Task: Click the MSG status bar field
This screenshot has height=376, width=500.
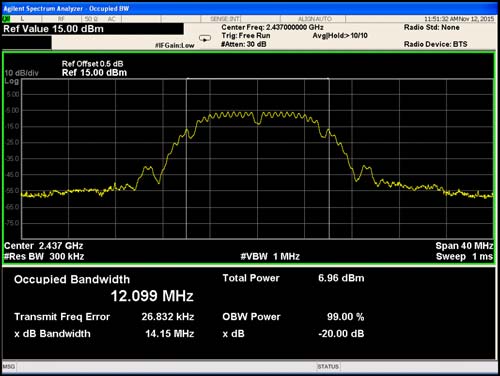Action: (x=9, y=367)
